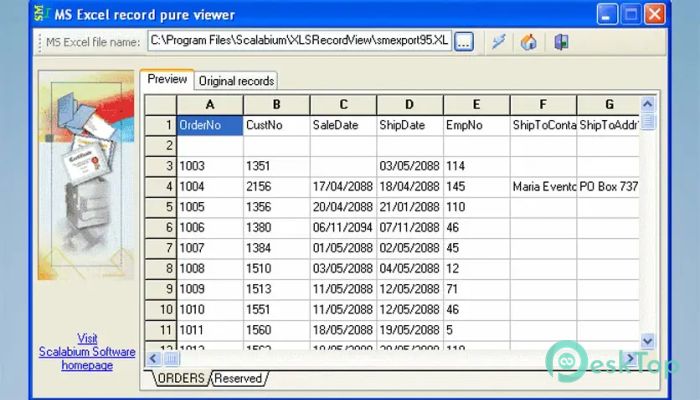700x400 pixels.
Task: Select cell with order 1007
Action: point(210,248)
